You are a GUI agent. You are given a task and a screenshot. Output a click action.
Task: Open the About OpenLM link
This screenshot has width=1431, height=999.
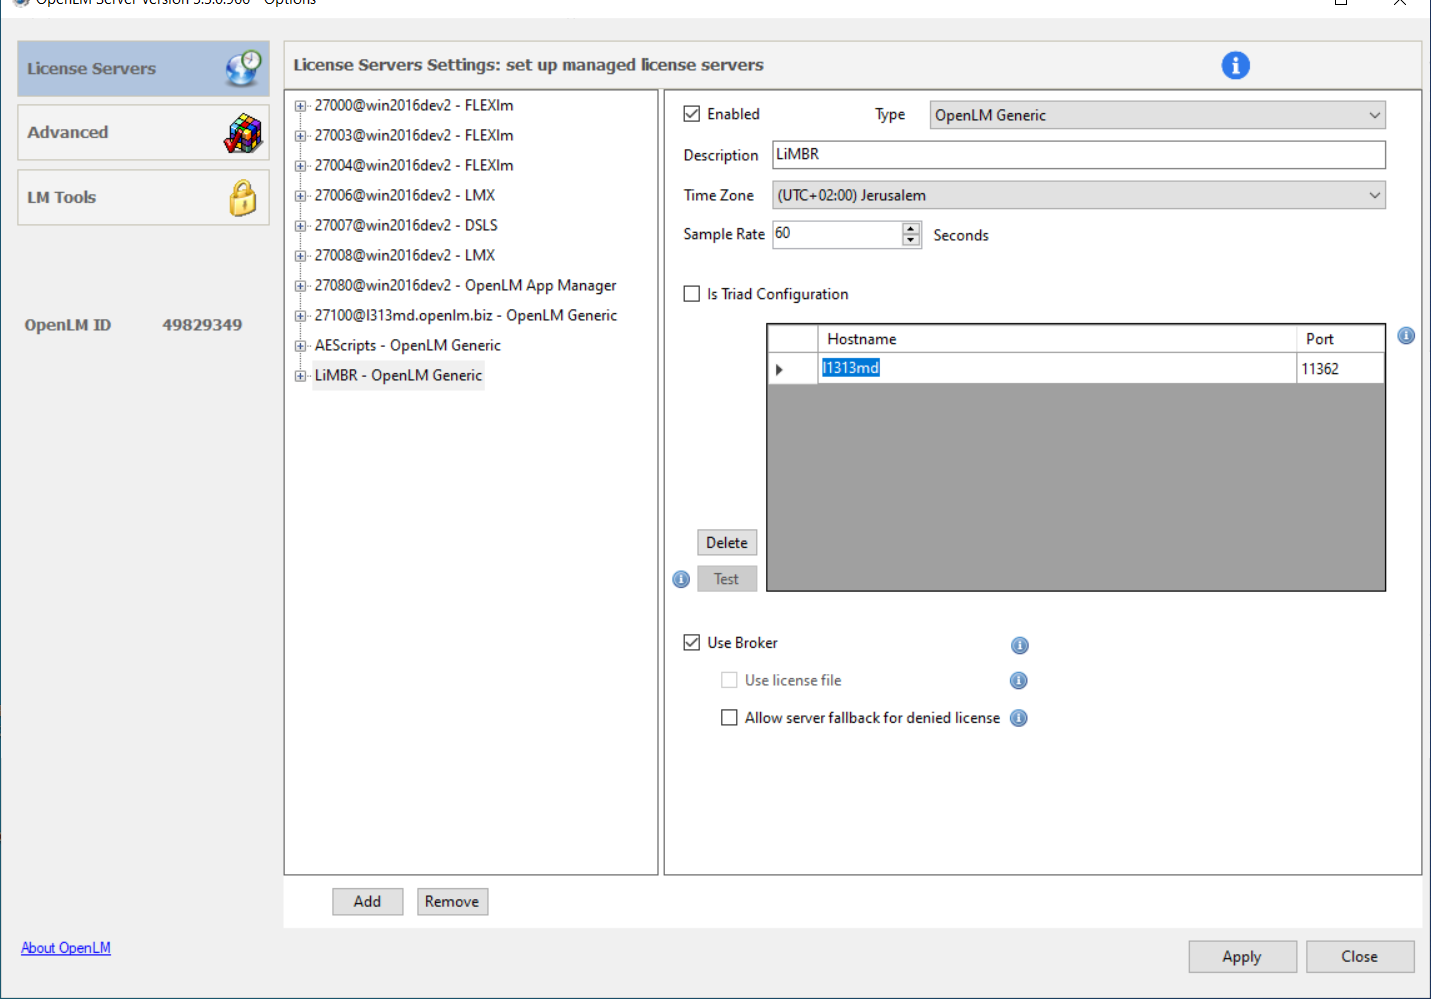pos(66,948)
